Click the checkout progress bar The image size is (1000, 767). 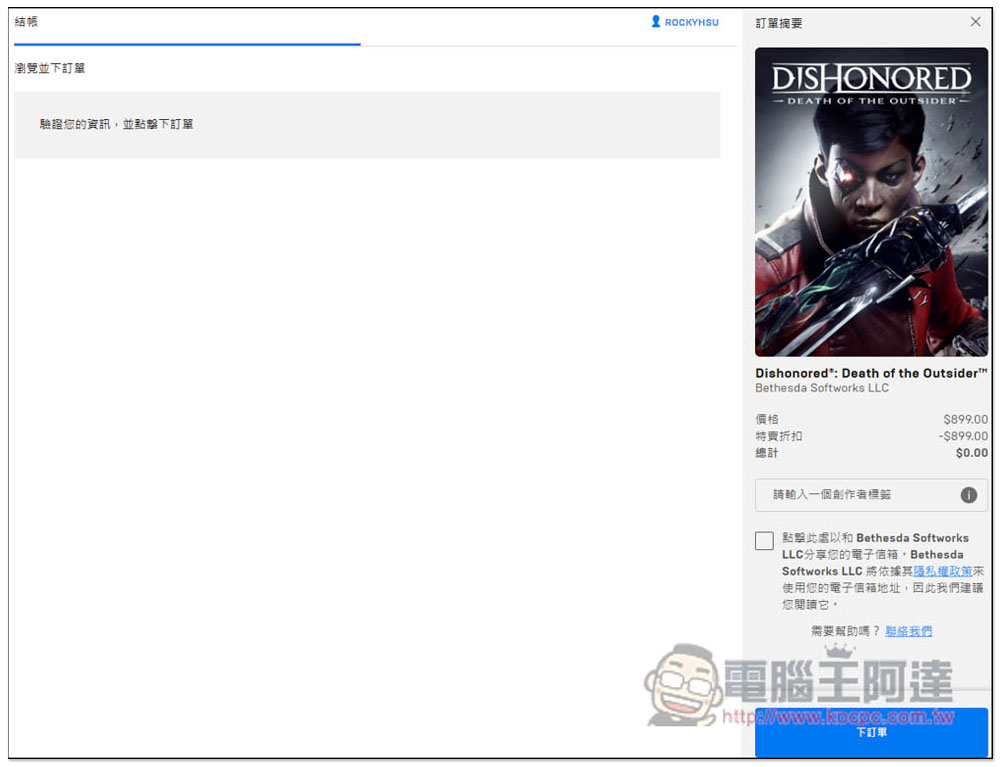tap(375, 45)
